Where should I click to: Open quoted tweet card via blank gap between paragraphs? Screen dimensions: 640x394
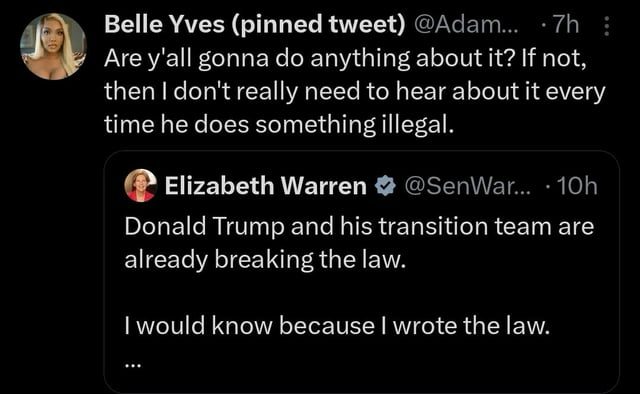point(361,292)
